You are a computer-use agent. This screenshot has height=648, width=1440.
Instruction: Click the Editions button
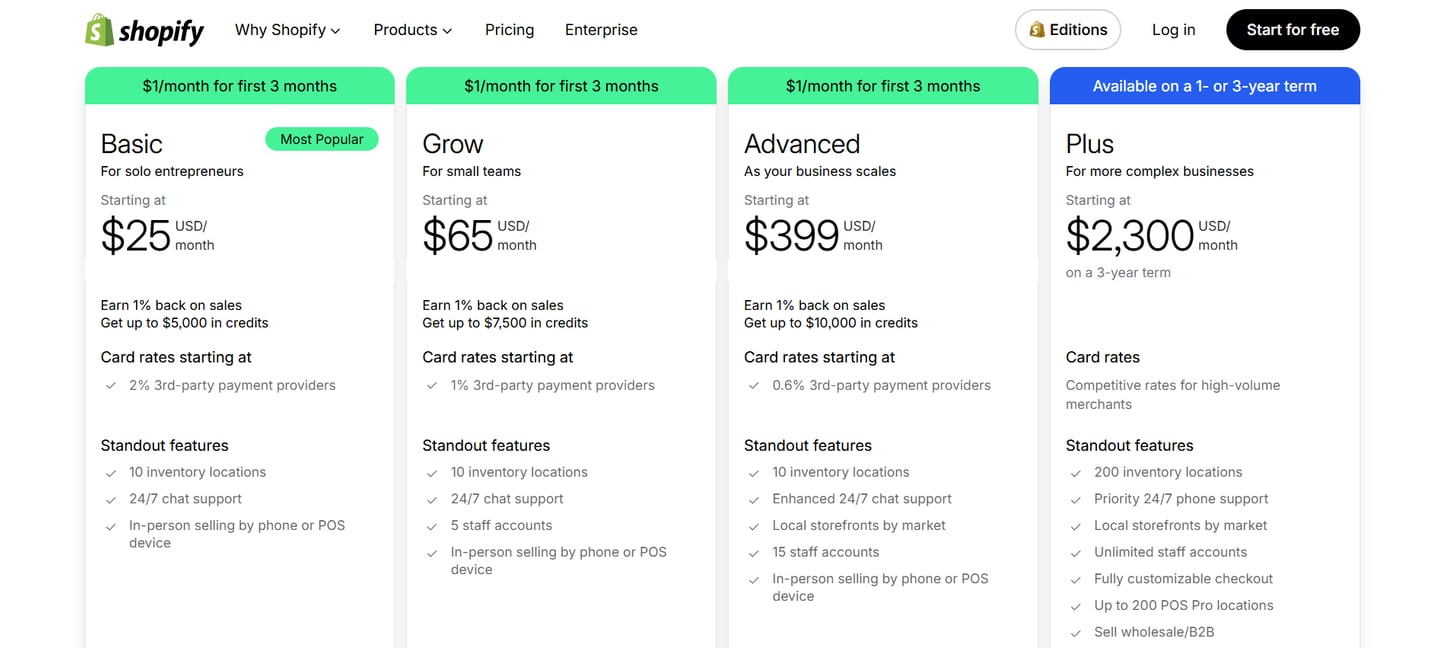tap(1067, 29)
